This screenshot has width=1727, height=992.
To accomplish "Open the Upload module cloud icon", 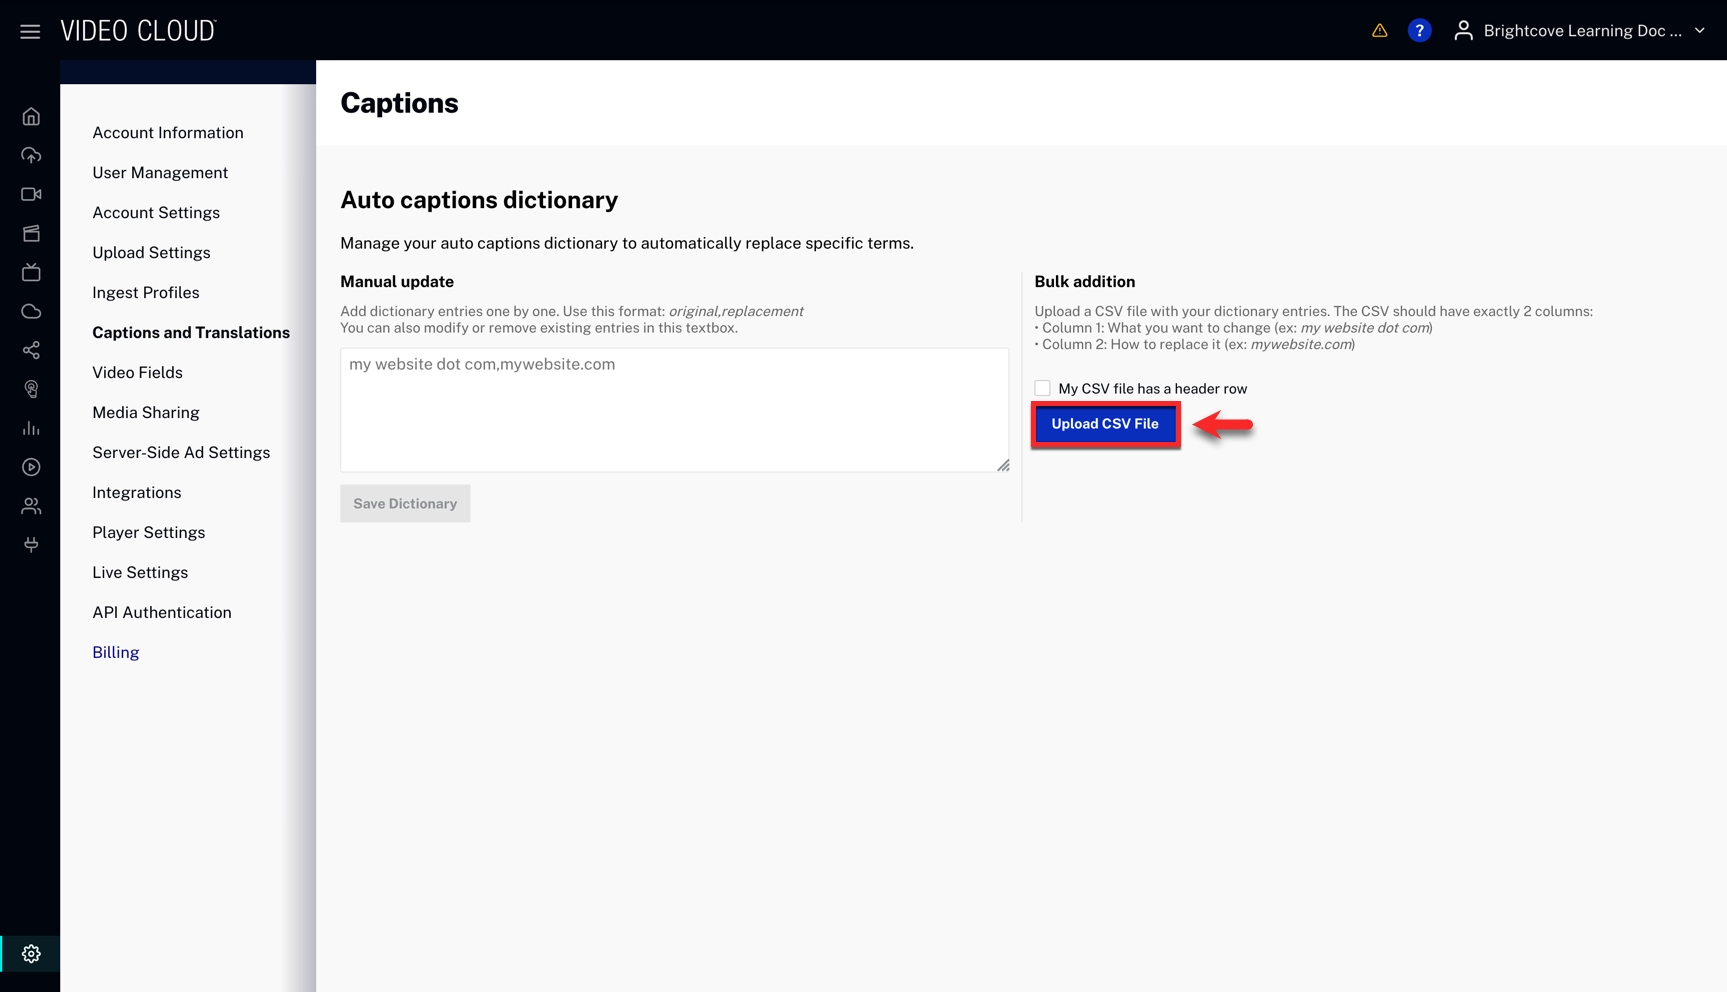I will pos(31,155).
